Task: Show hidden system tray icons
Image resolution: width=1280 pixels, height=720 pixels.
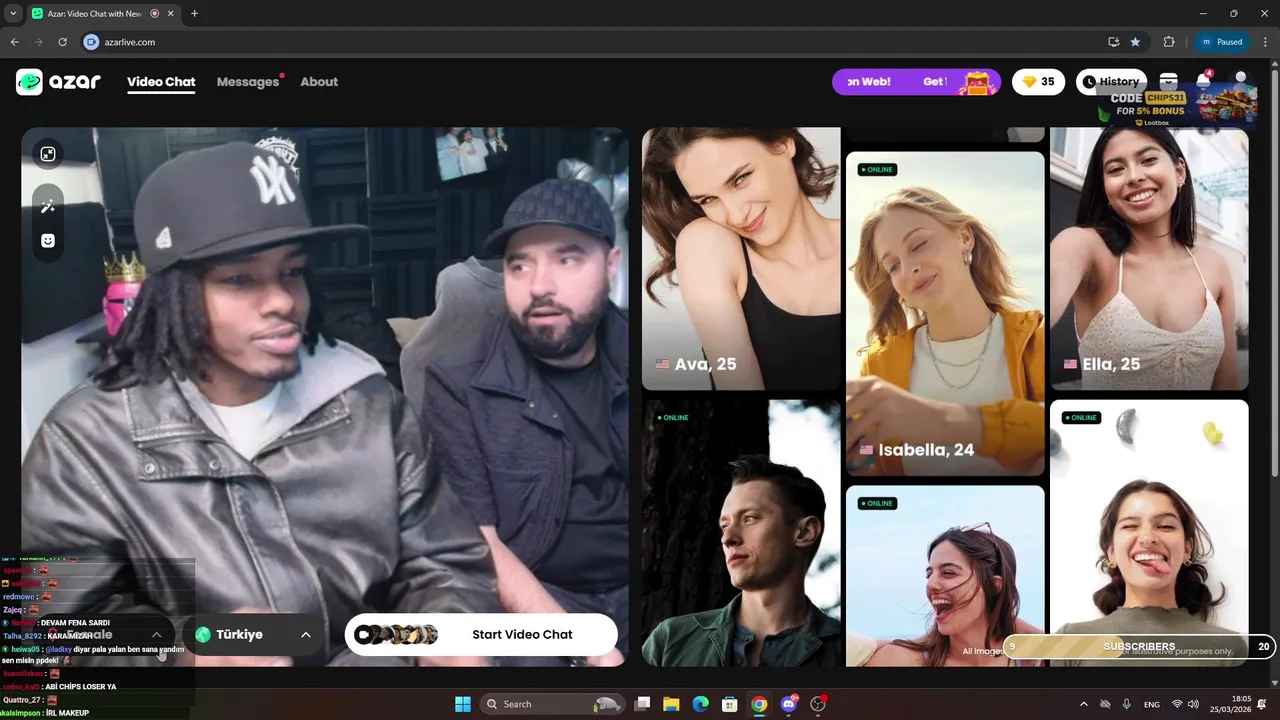Action: [x=1083, y=704]
